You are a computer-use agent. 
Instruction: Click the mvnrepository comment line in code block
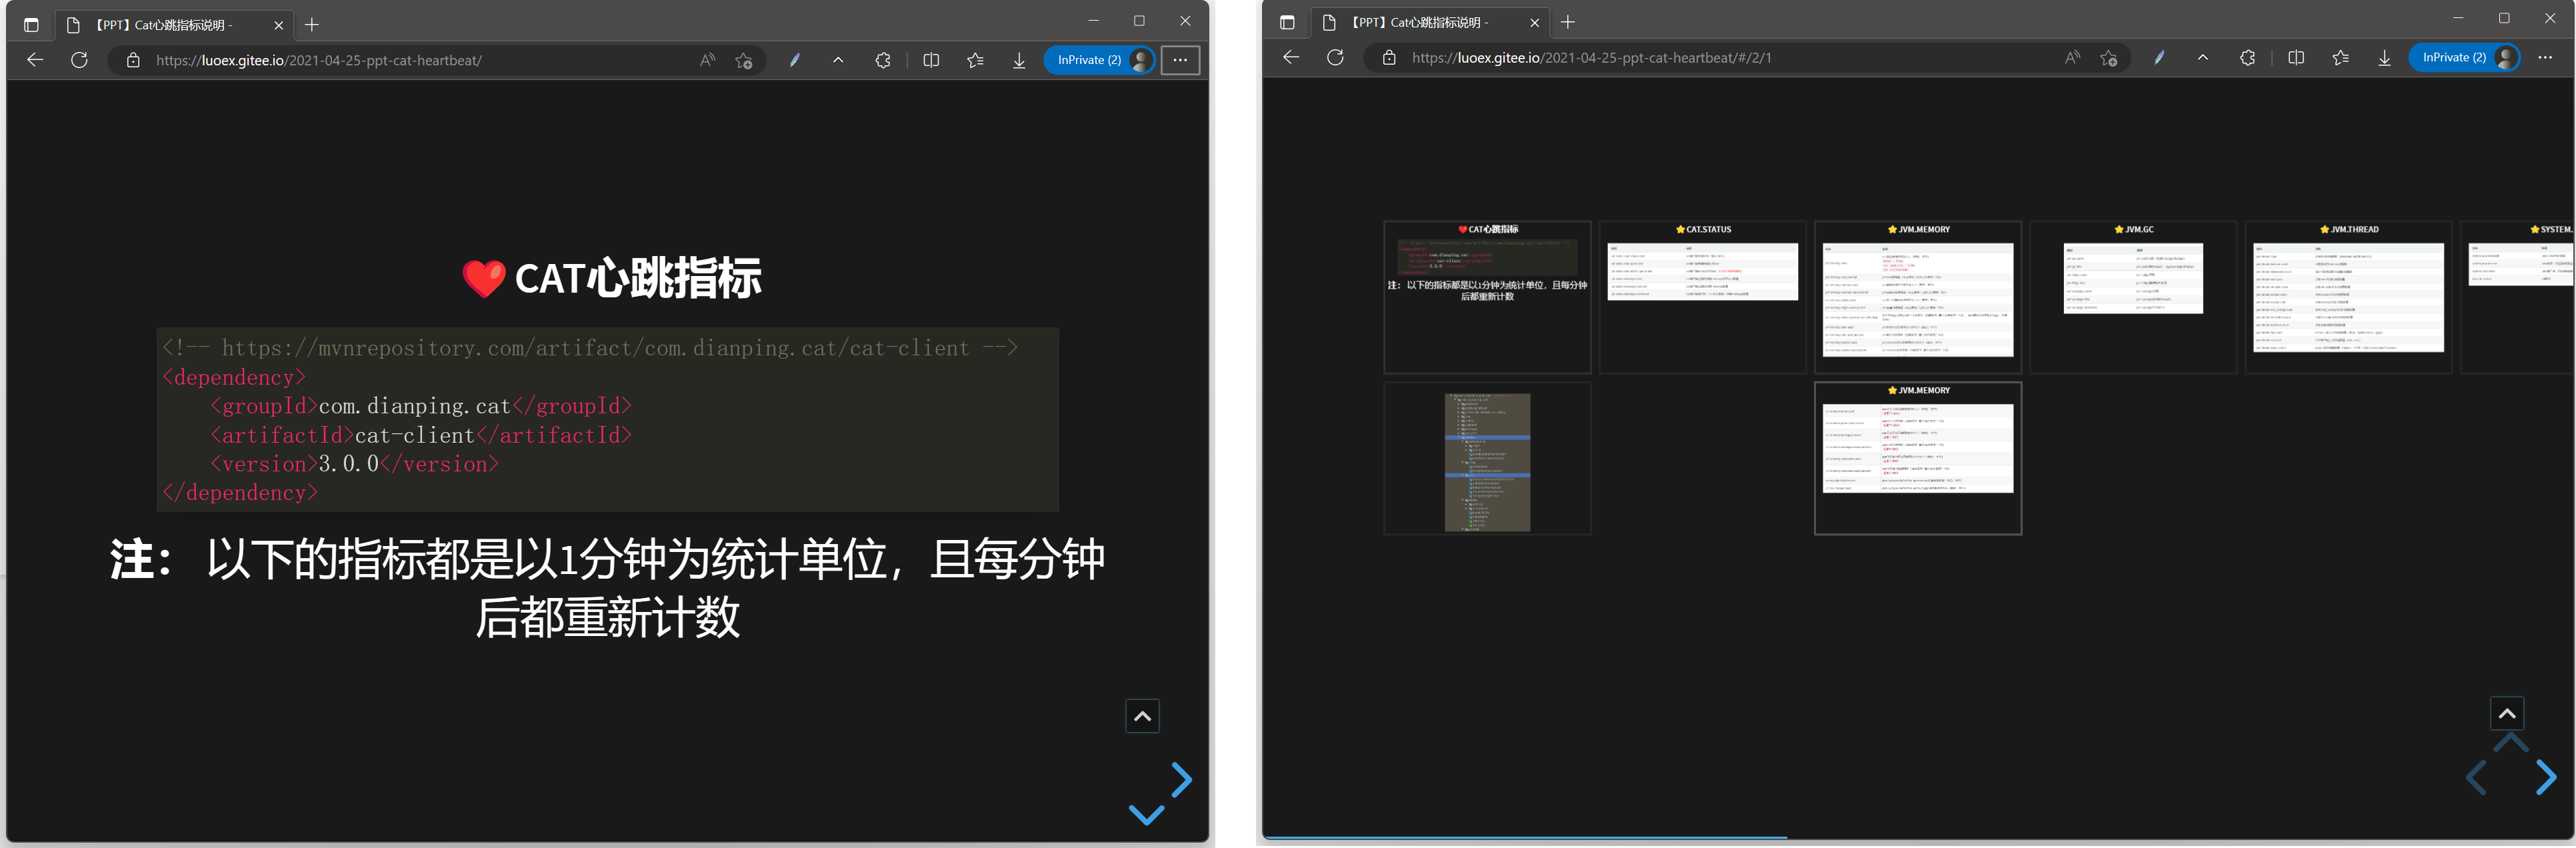click(590, 348)
